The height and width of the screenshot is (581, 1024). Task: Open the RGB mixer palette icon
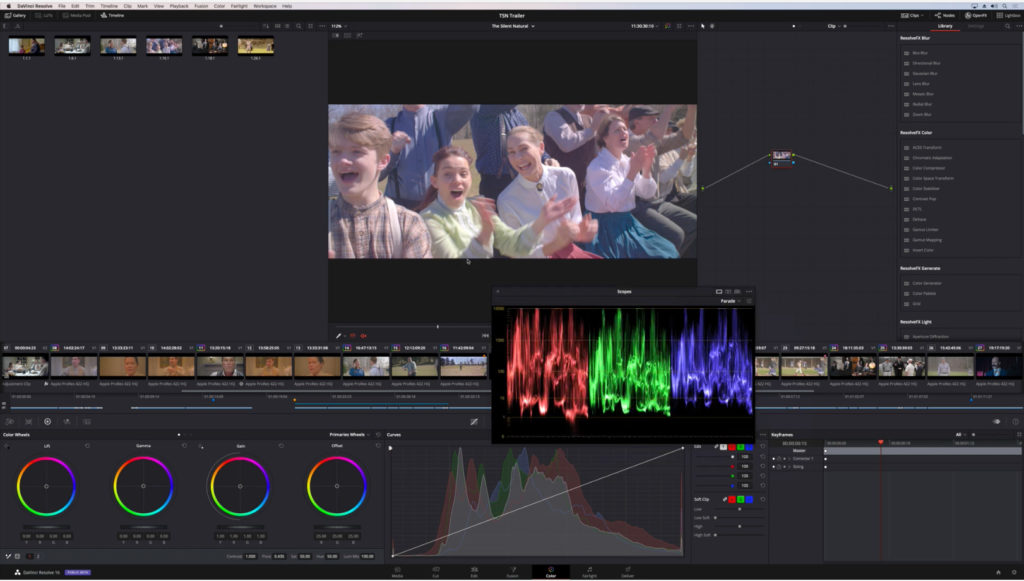67,422
